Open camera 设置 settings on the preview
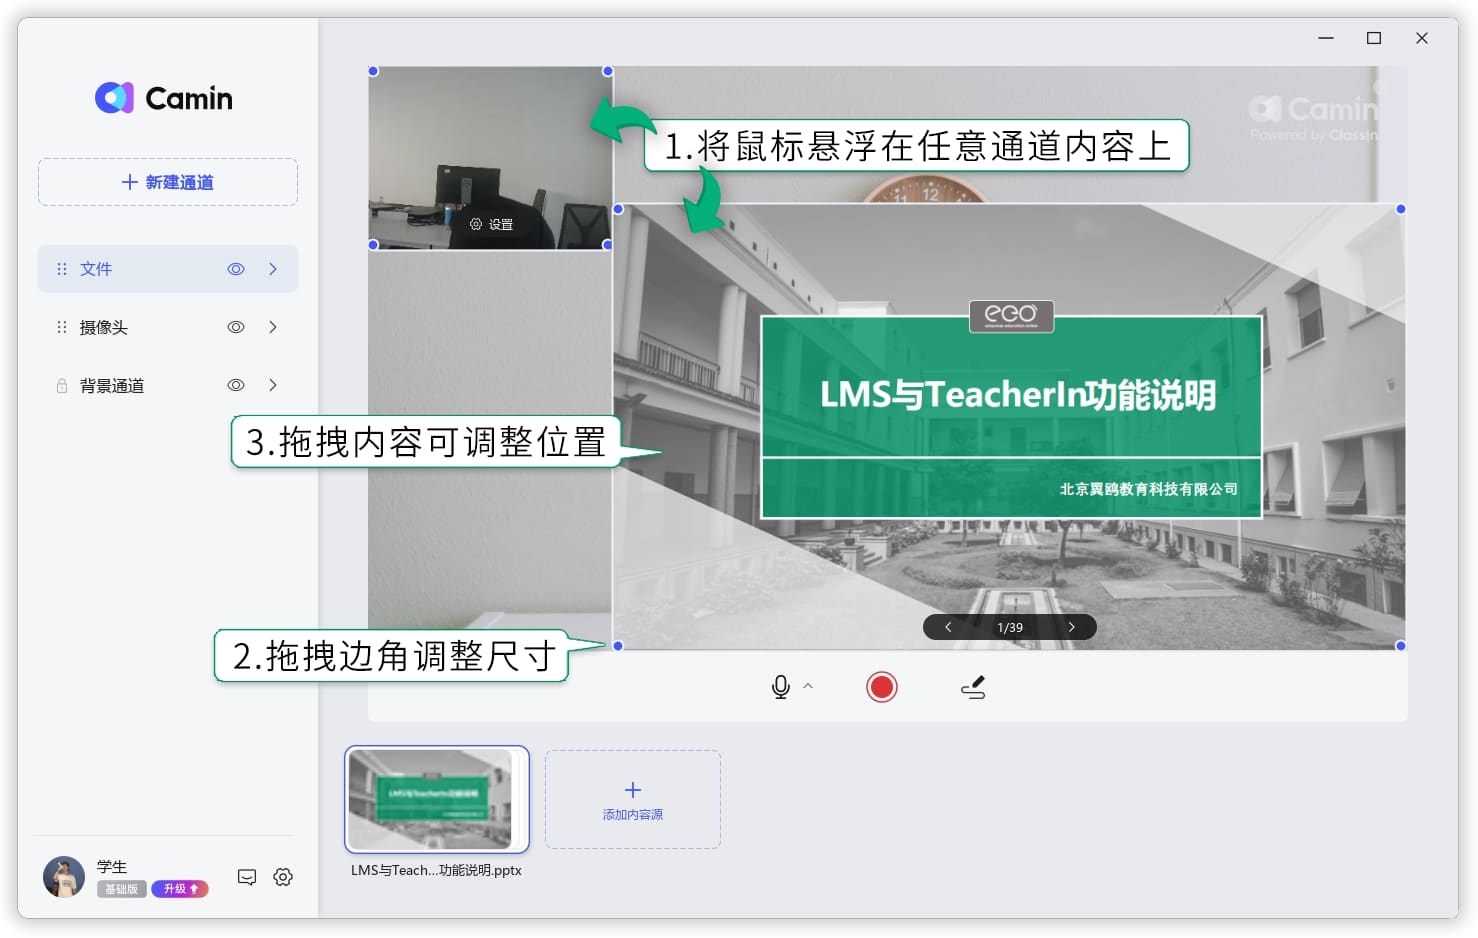Screen dimensions: 1478x938 click(491, 225)
